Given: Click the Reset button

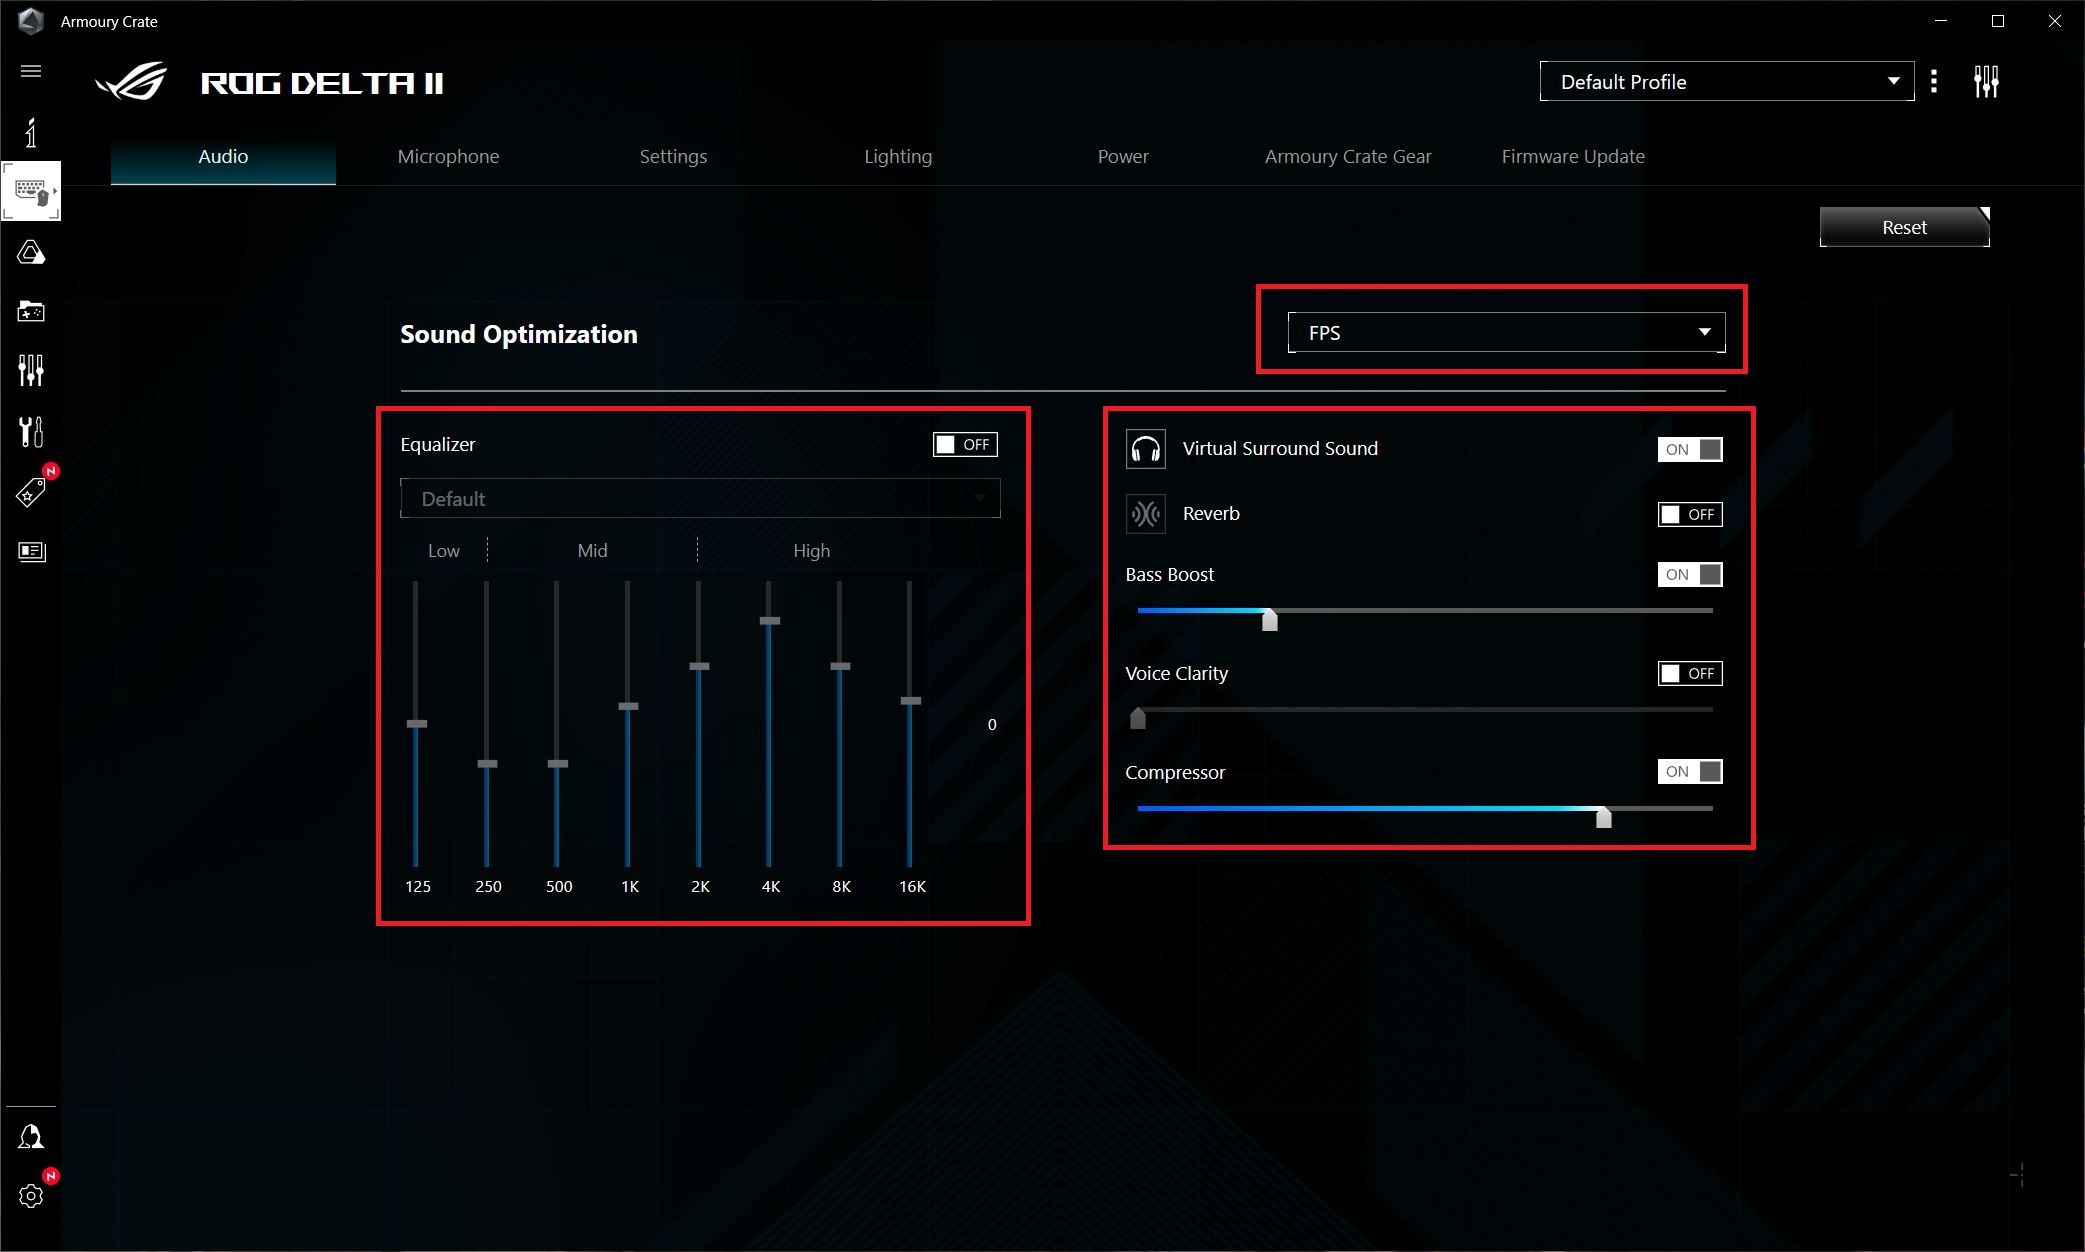Looking at the screenshot, I should pos(1904,227).
